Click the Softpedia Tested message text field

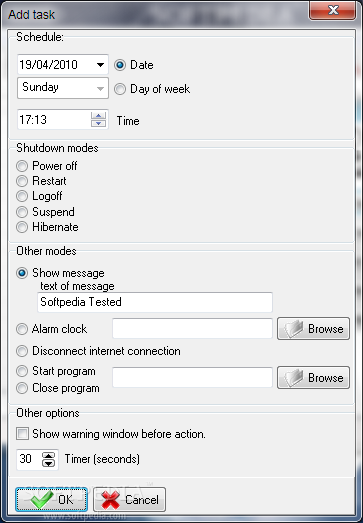pos(155,302)
